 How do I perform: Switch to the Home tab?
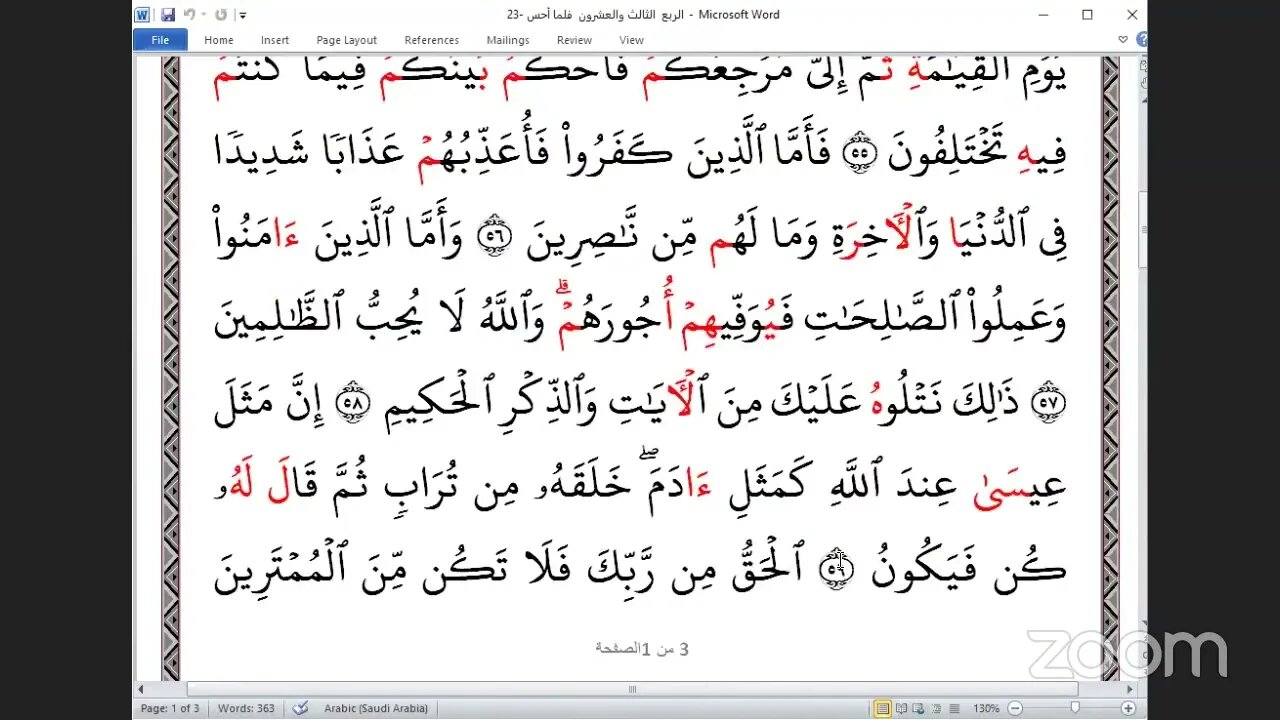pyautogui.click(x=218, y=40)
